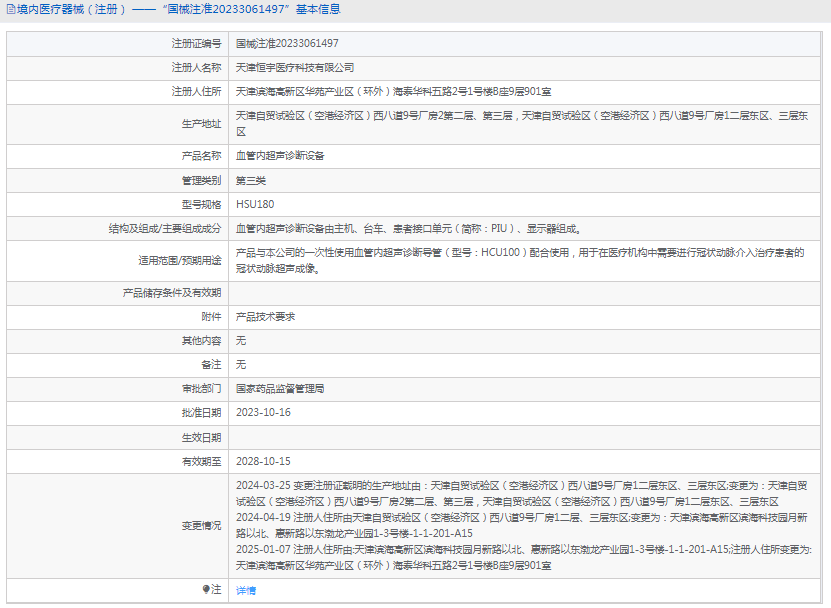Click the 结构及组成/主要组成成分 label
Image resolution: width=831 pixels, height=608 pixels.
(x=165, y=229)
